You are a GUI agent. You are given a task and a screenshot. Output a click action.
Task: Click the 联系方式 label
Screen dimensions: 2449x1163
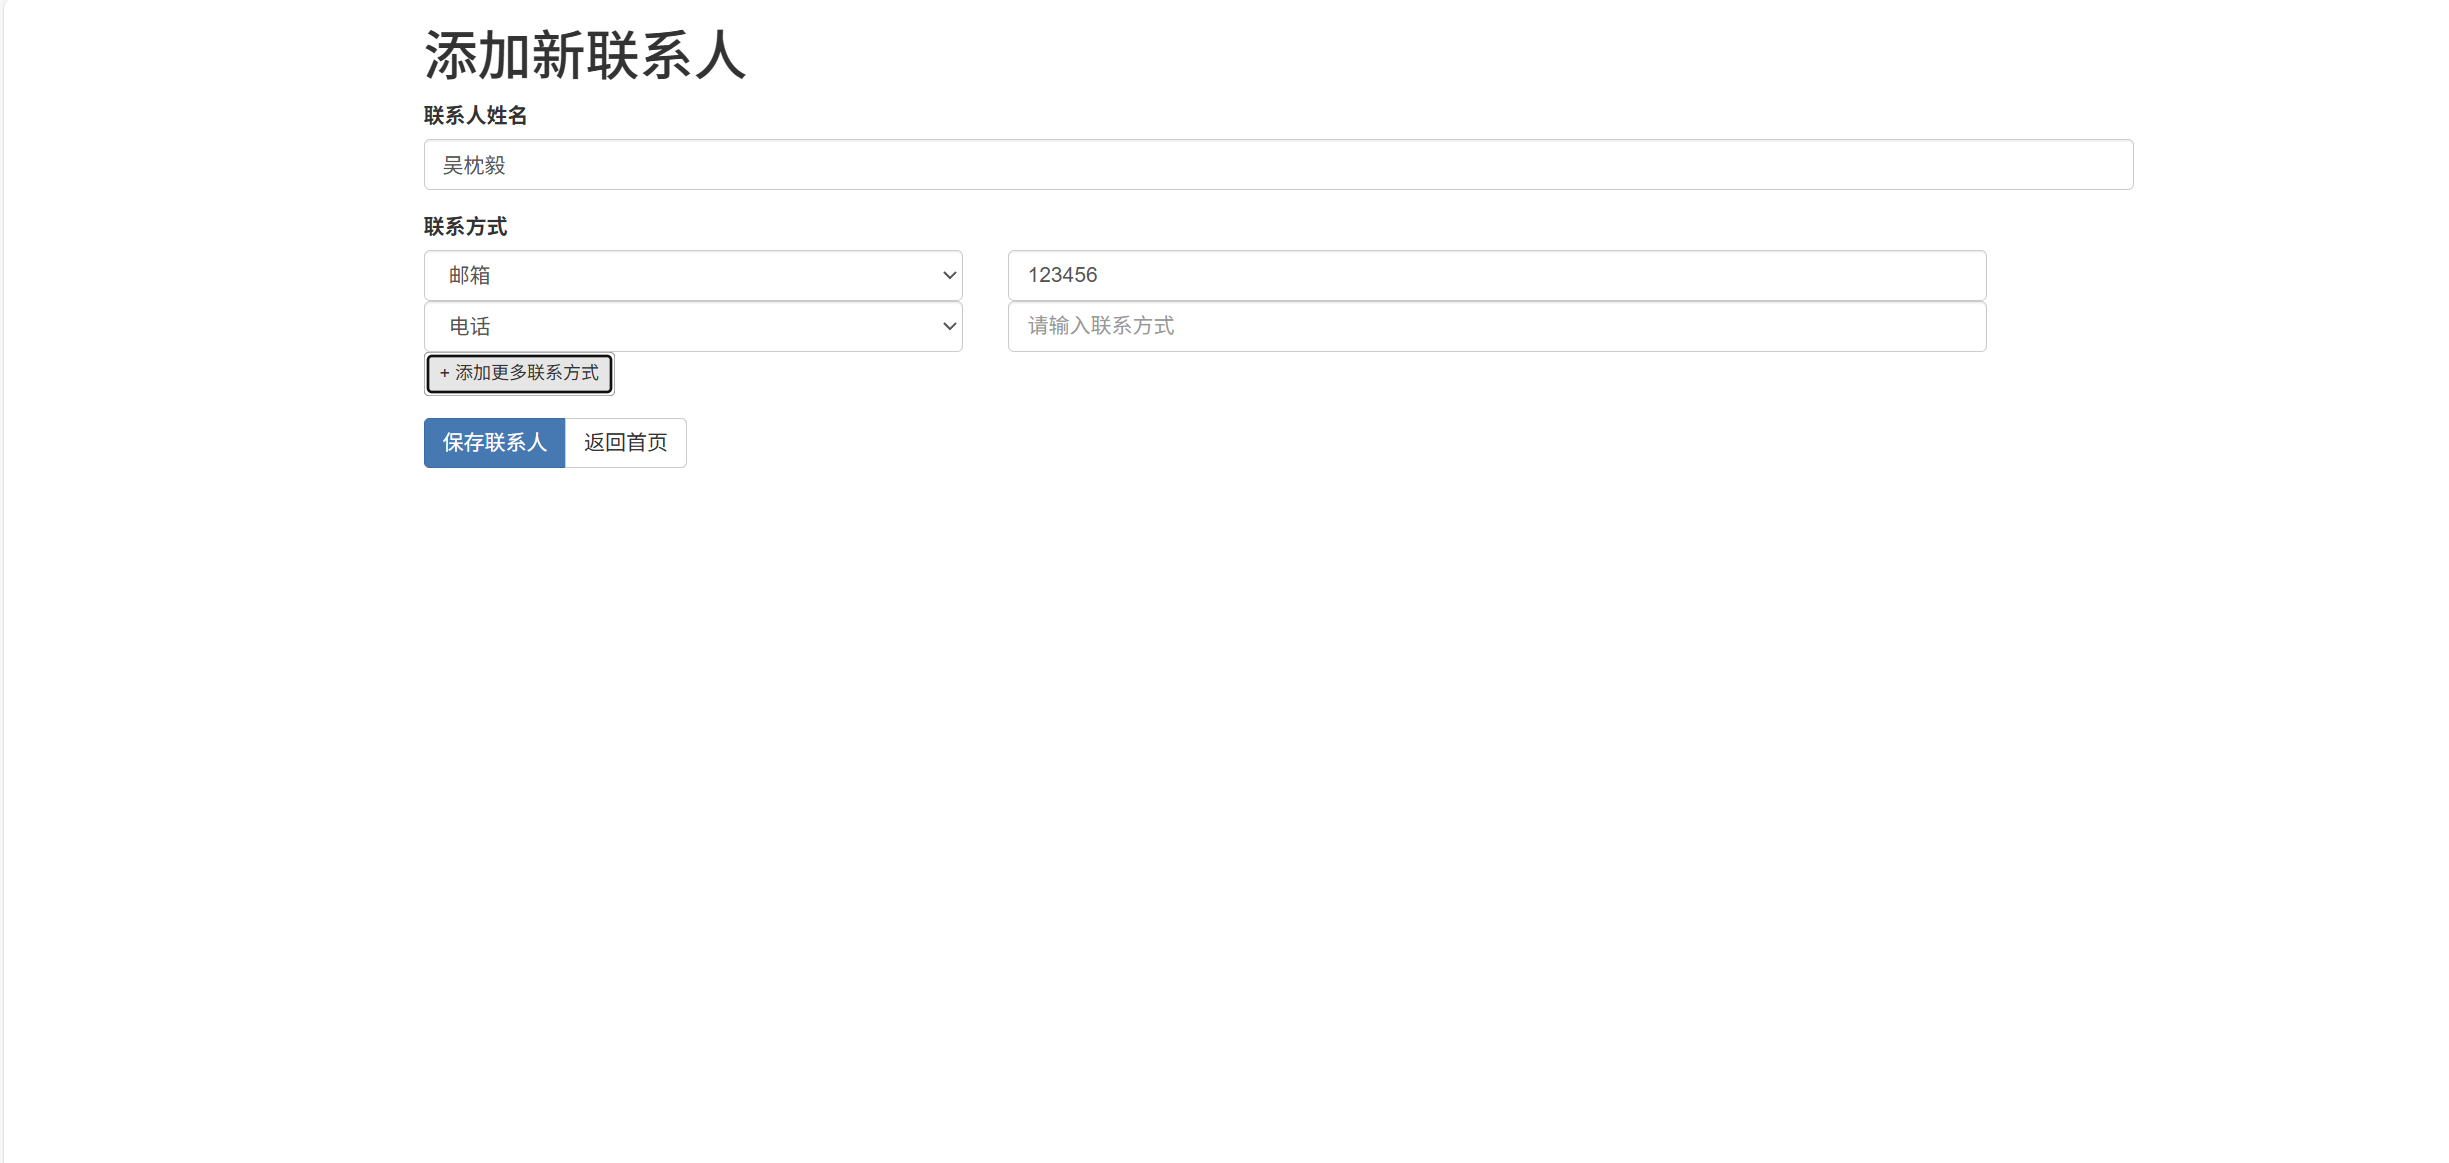point(465,227)
